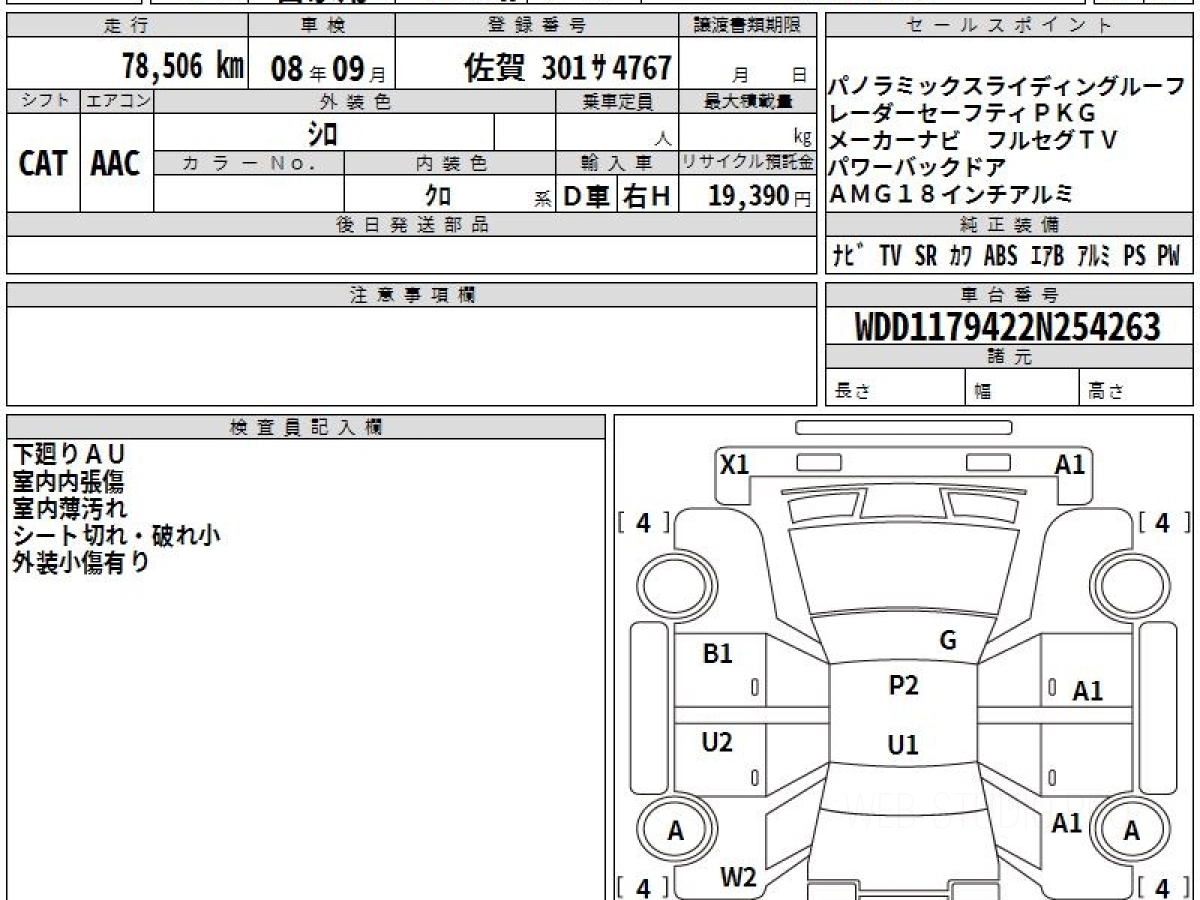Click the W2 mark on rear fender
Image resolution: width=1200 pixels, height=900 pixels.
coord(739,878)
